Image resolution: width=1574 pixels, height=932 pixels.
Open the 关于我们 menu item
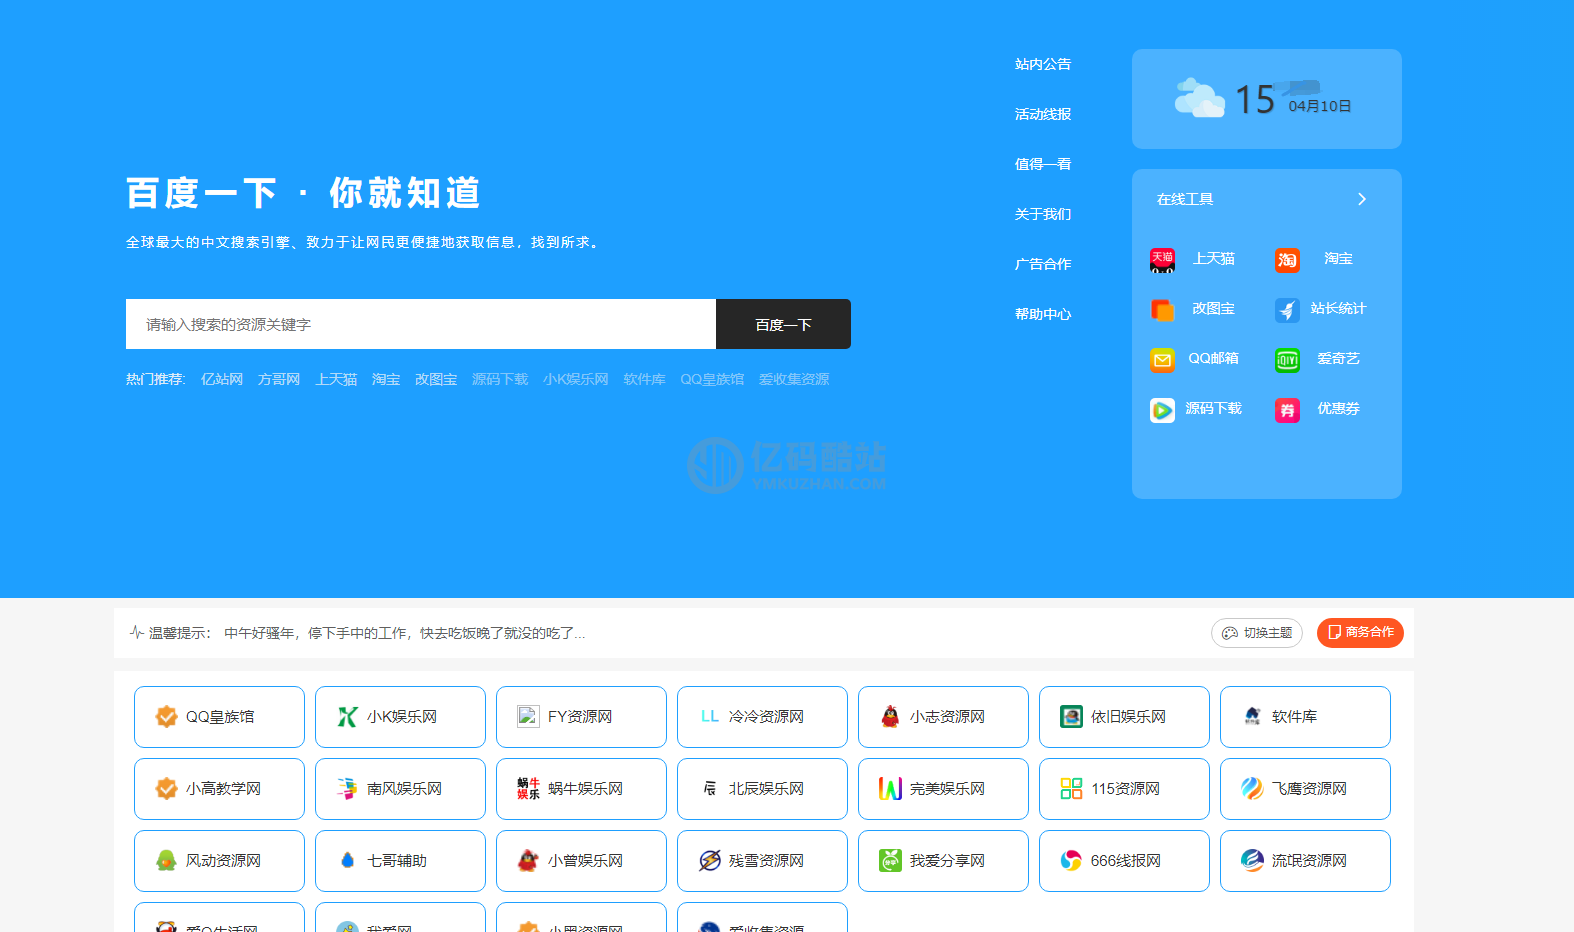1043,214
